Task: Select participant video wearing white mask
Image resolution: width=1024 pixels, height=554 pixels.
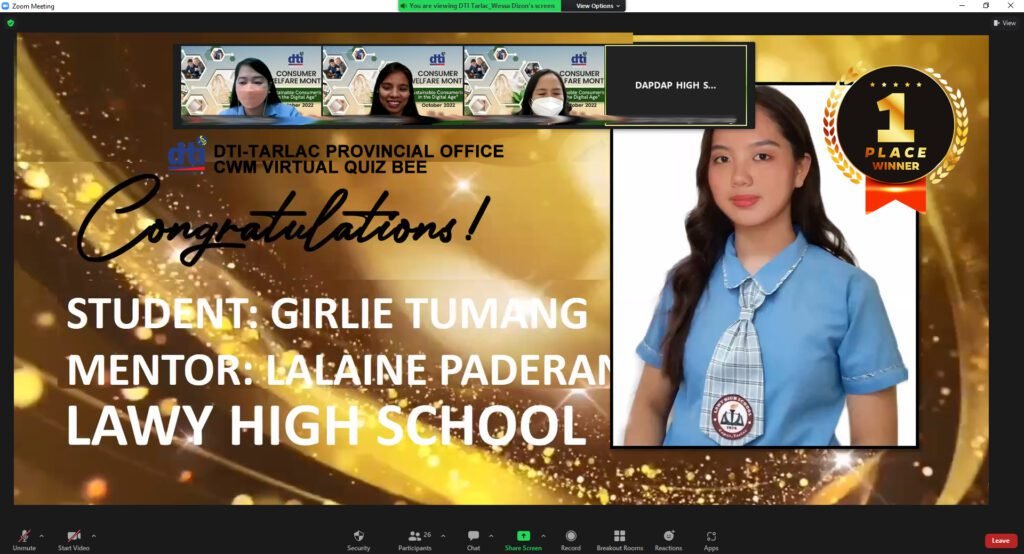Action: pyautogui.click(x=534, y=81)
